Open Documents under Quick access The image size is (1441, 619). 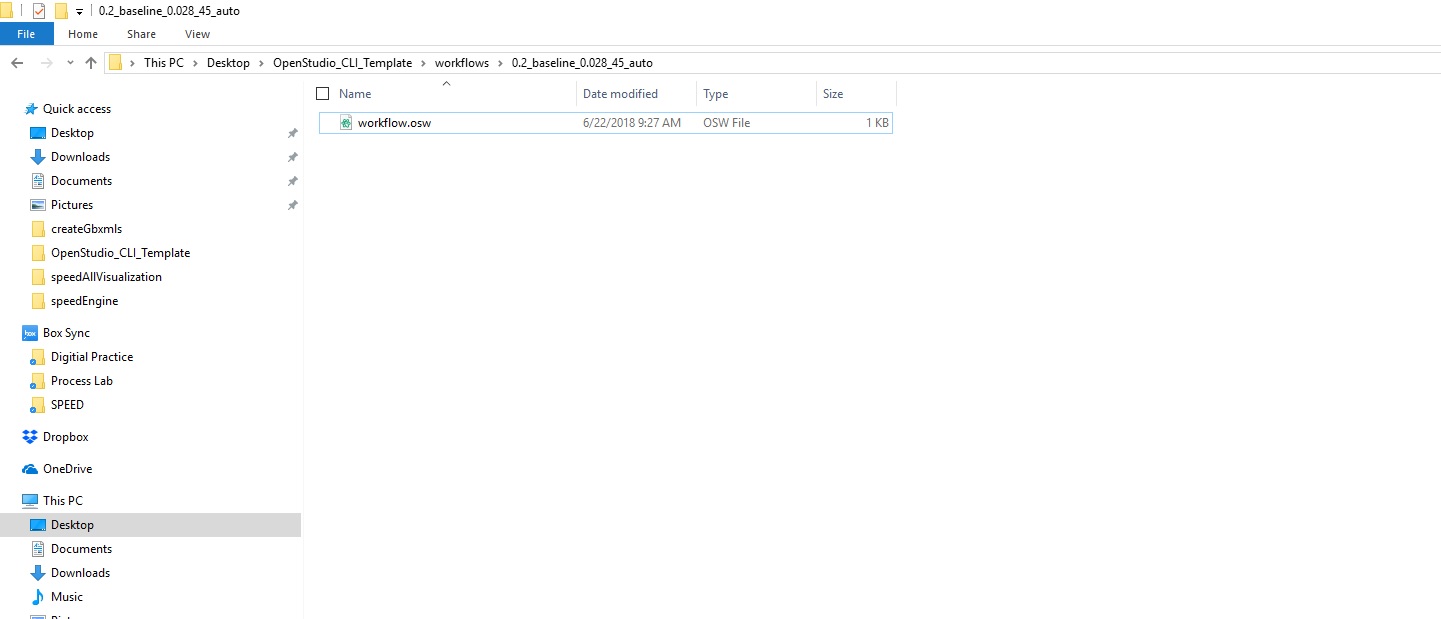pyautogui.click(x=81, y=181)
